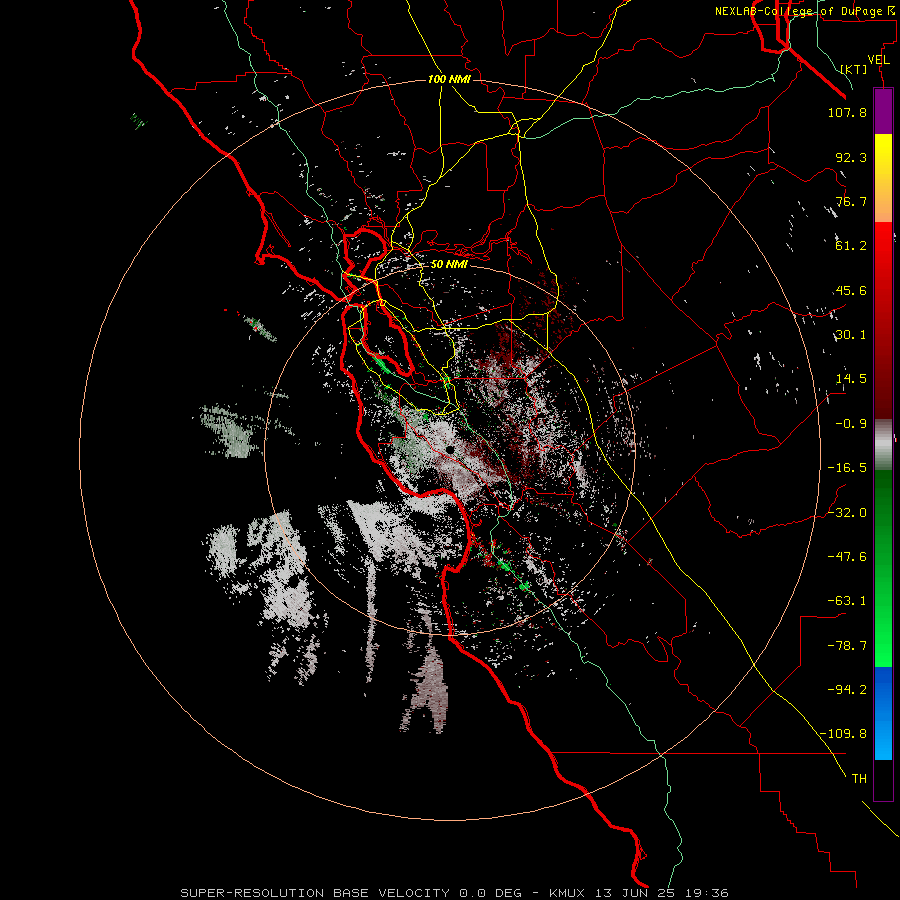Click the 30.1 legend value
Screen dimensions: 900x900
[851, 335]
